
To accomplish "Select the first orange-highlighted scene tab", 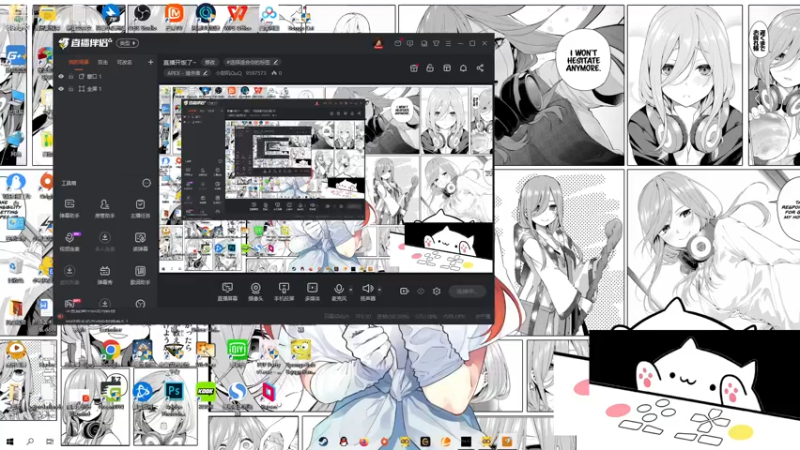I will [x=79, y=62].
